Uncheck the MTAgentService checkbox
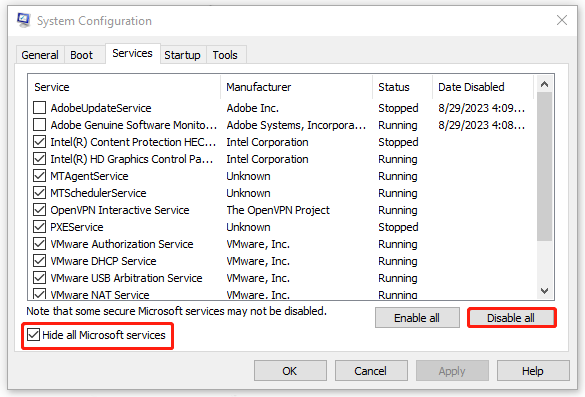 (x=40, y=176)
